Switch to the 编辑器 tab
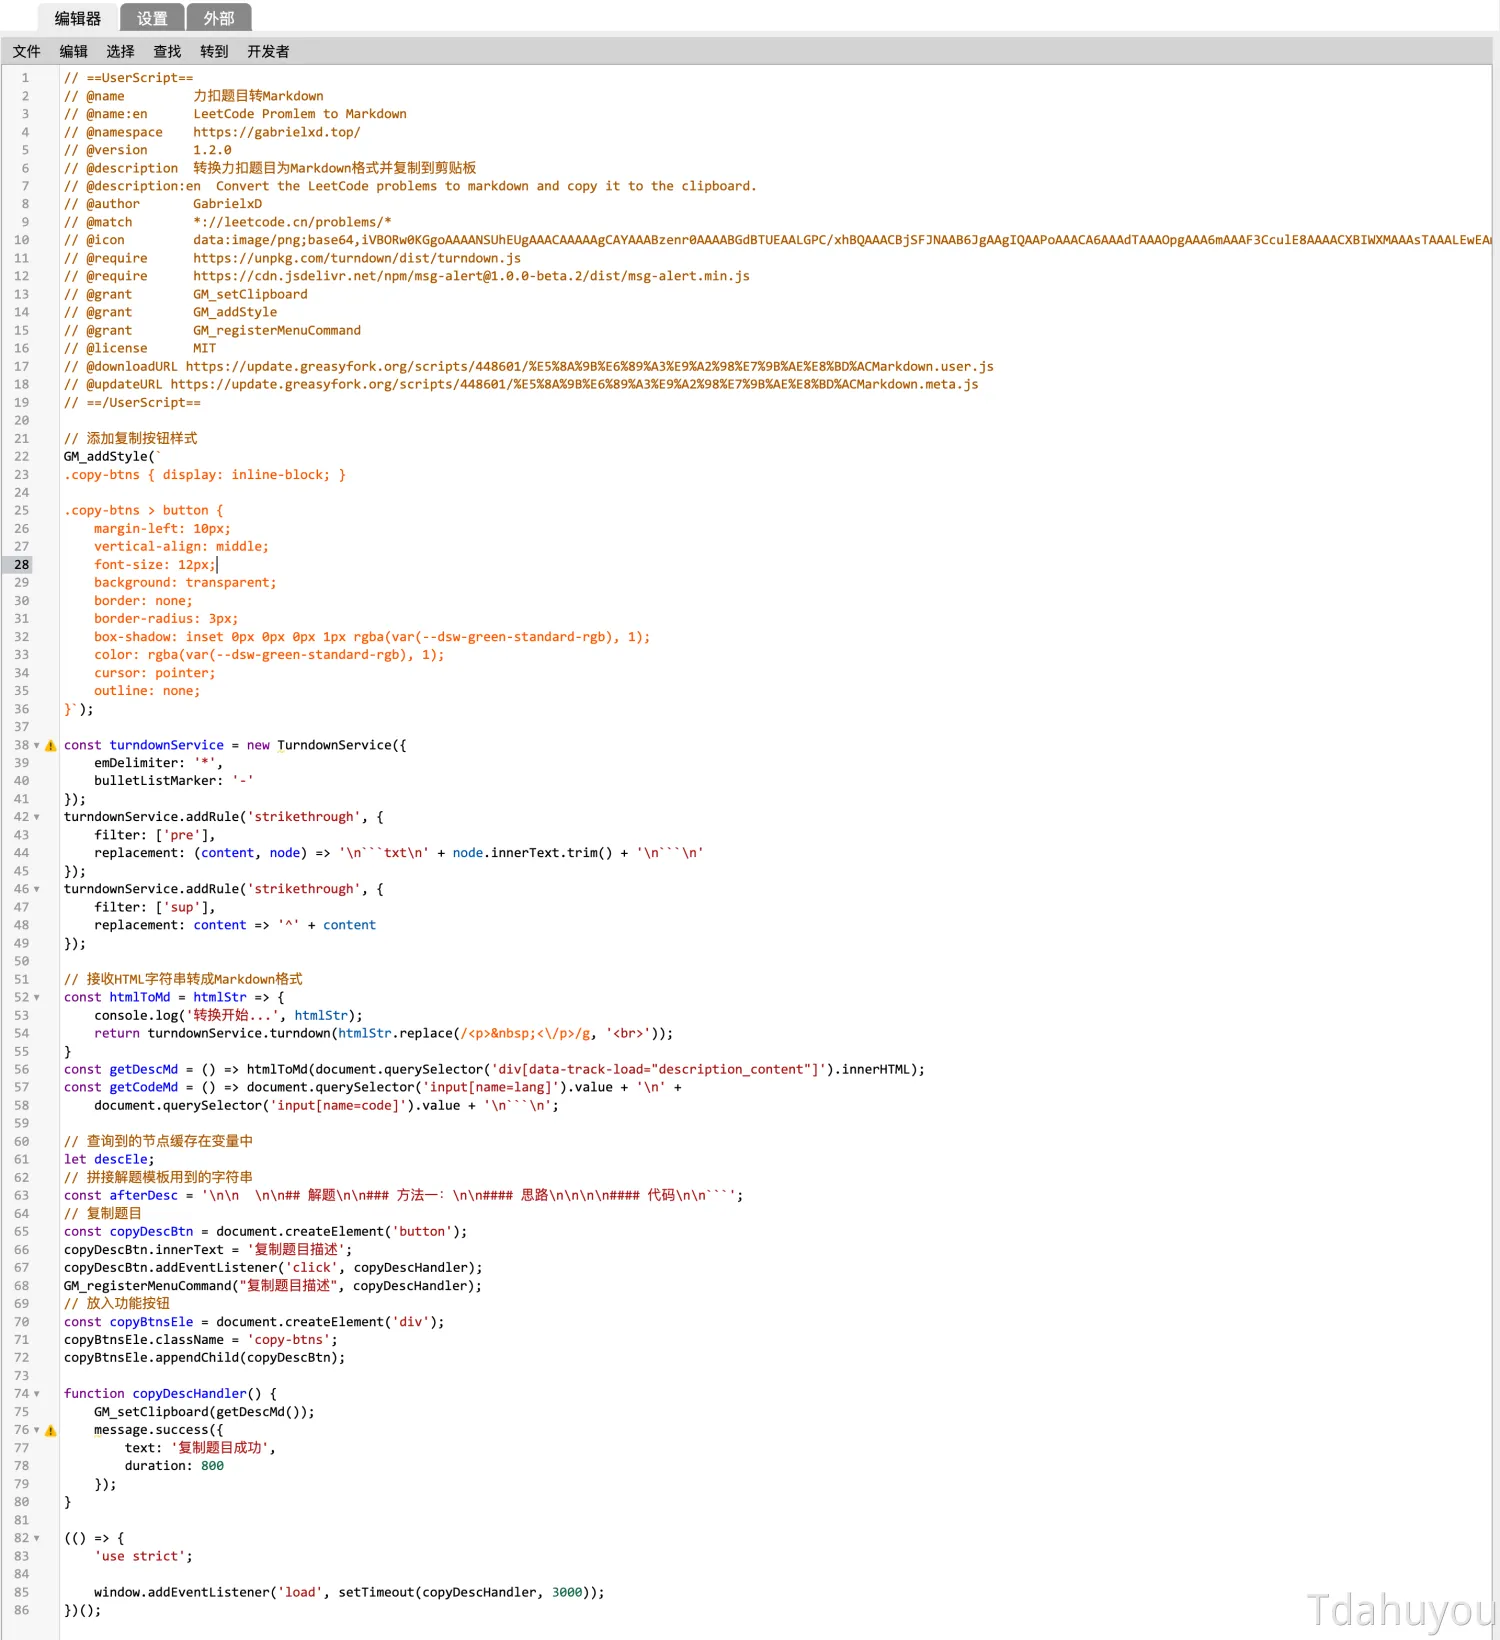This screenshot has height=1640, width=1500. 78,18
